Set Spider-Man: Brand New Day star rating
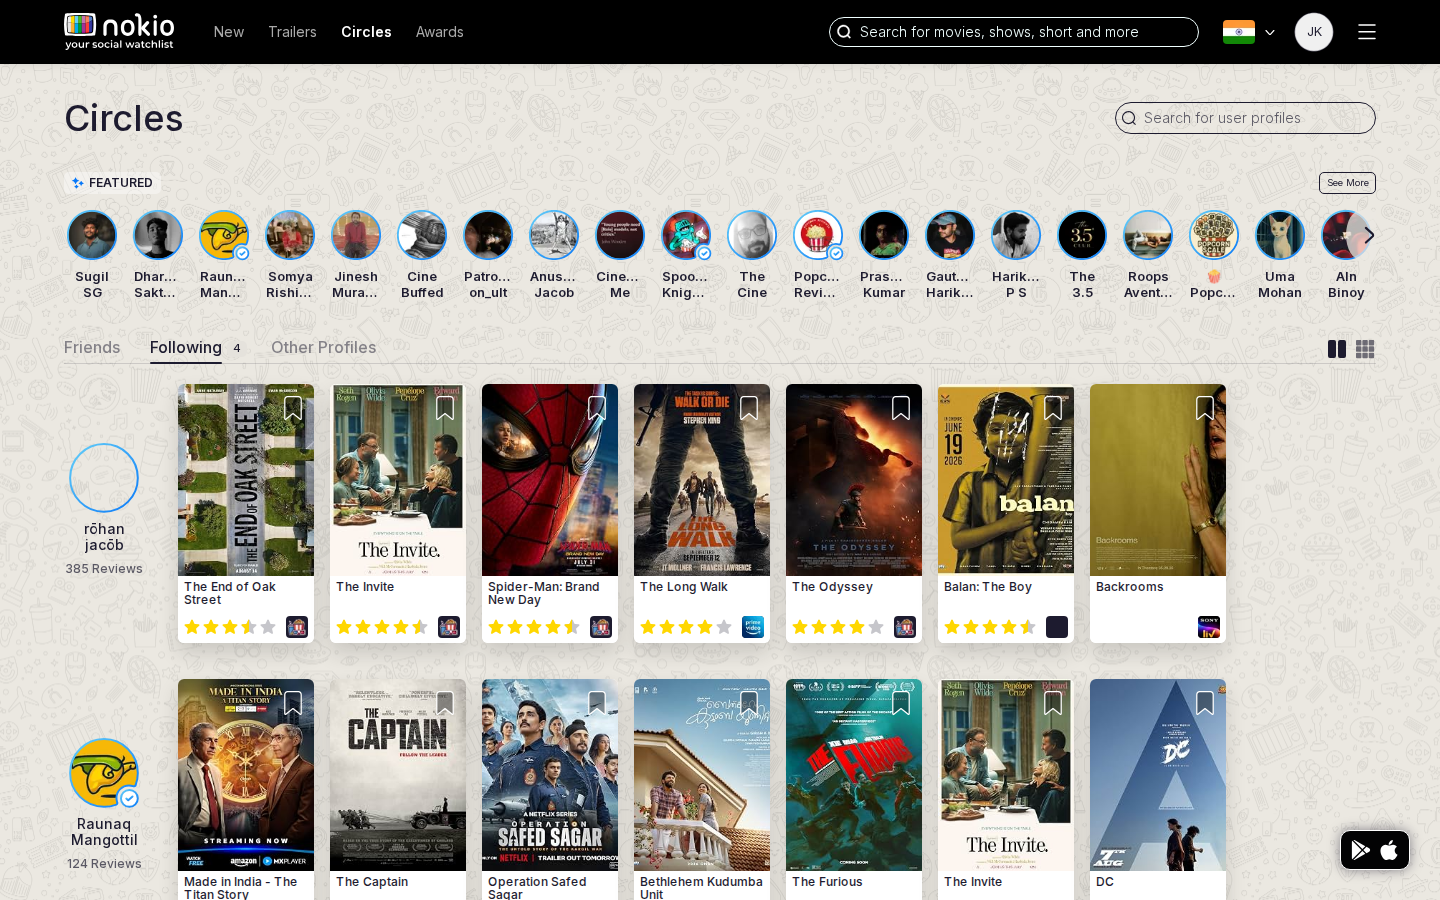 pyautogui.click(x=534, y=627)
